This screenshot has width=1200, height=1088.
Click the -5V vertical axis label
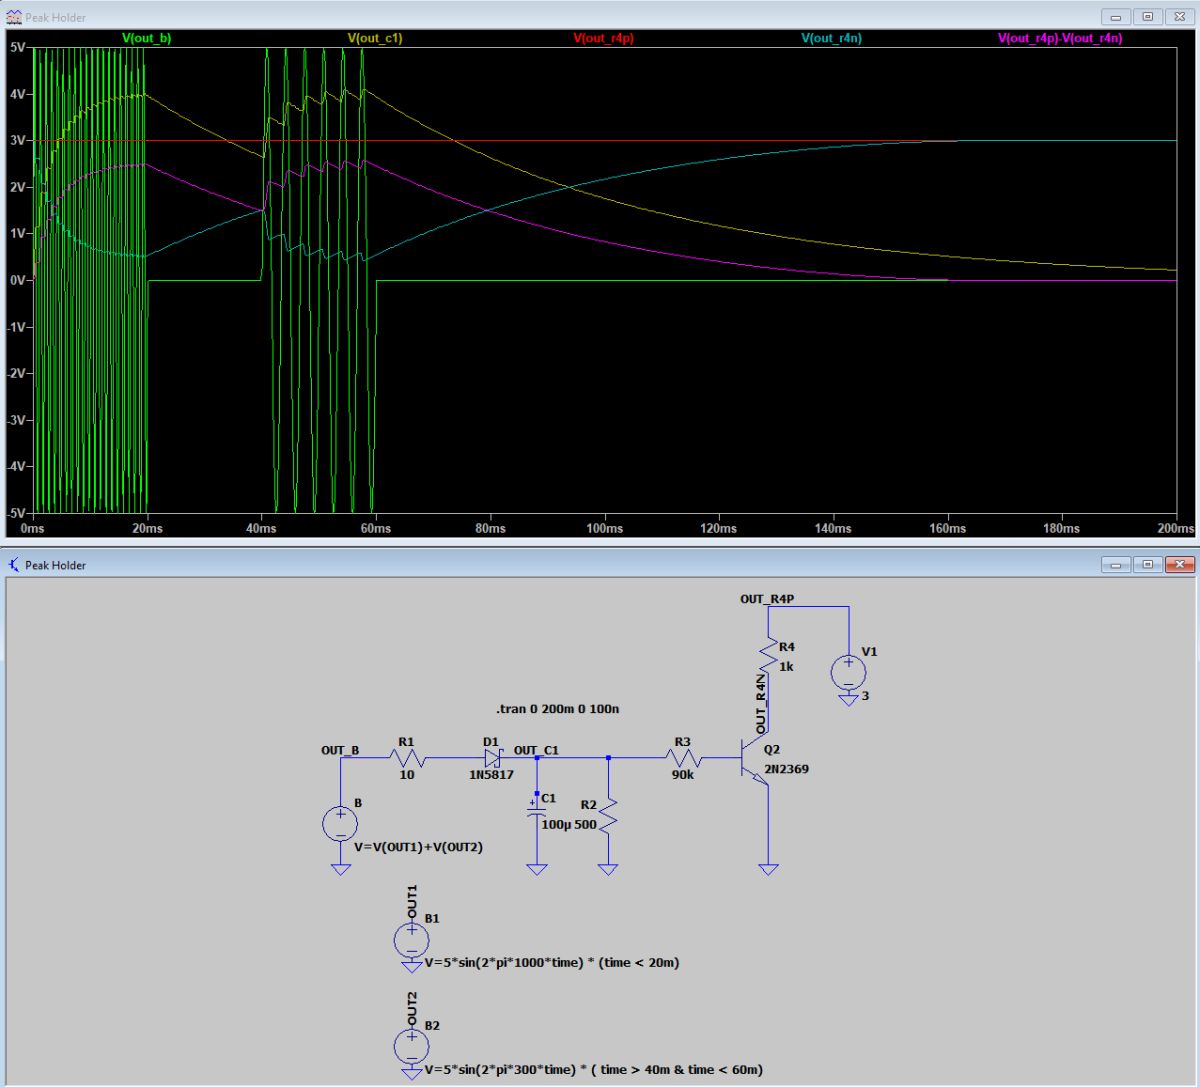coord(16,514)
